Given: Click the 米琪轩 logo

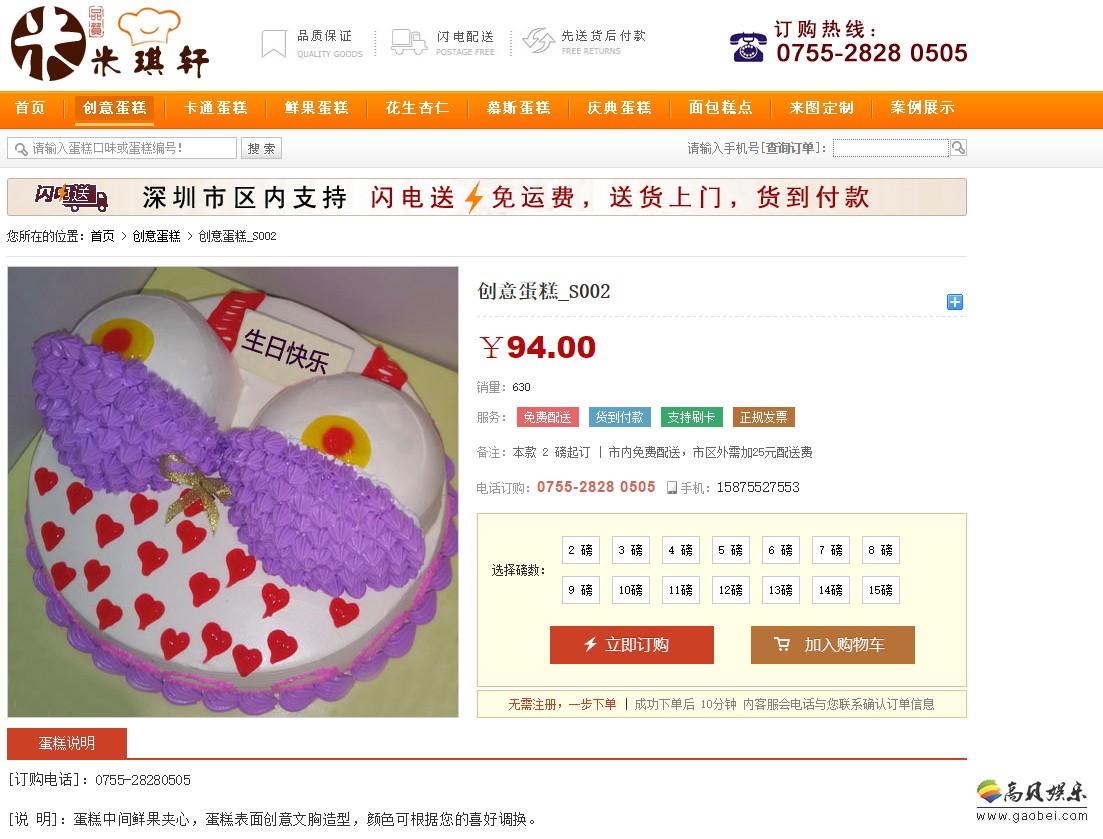Looking at the screenshot, I should click(110, 43).
